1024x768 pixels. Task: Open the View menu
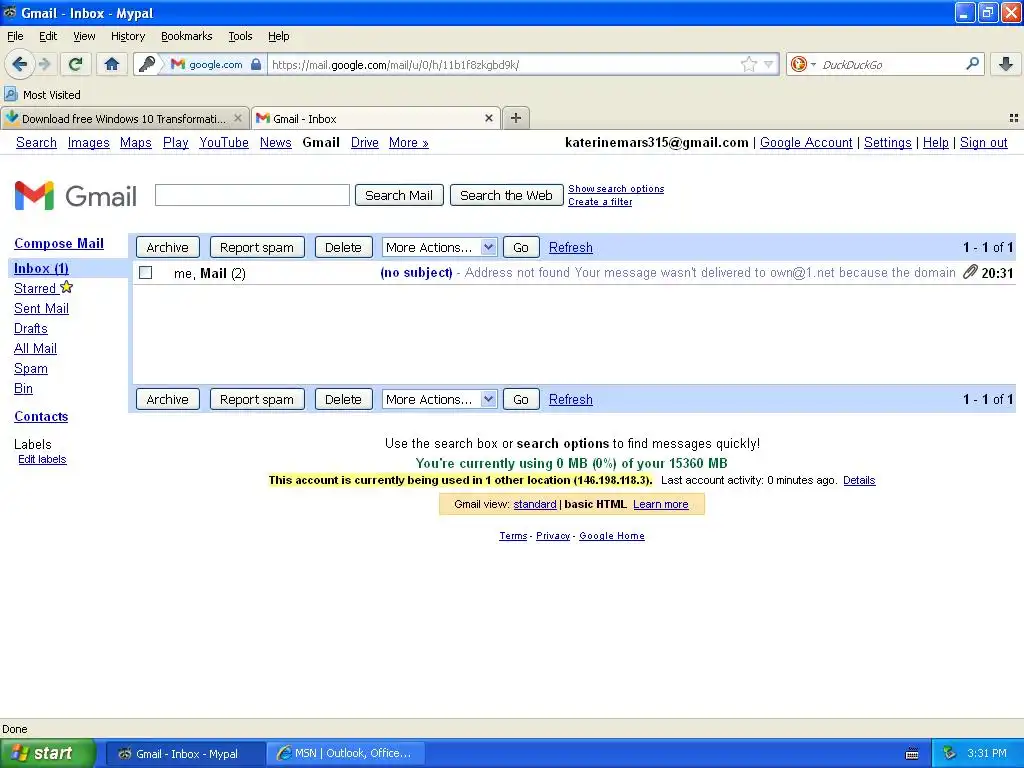84,36
